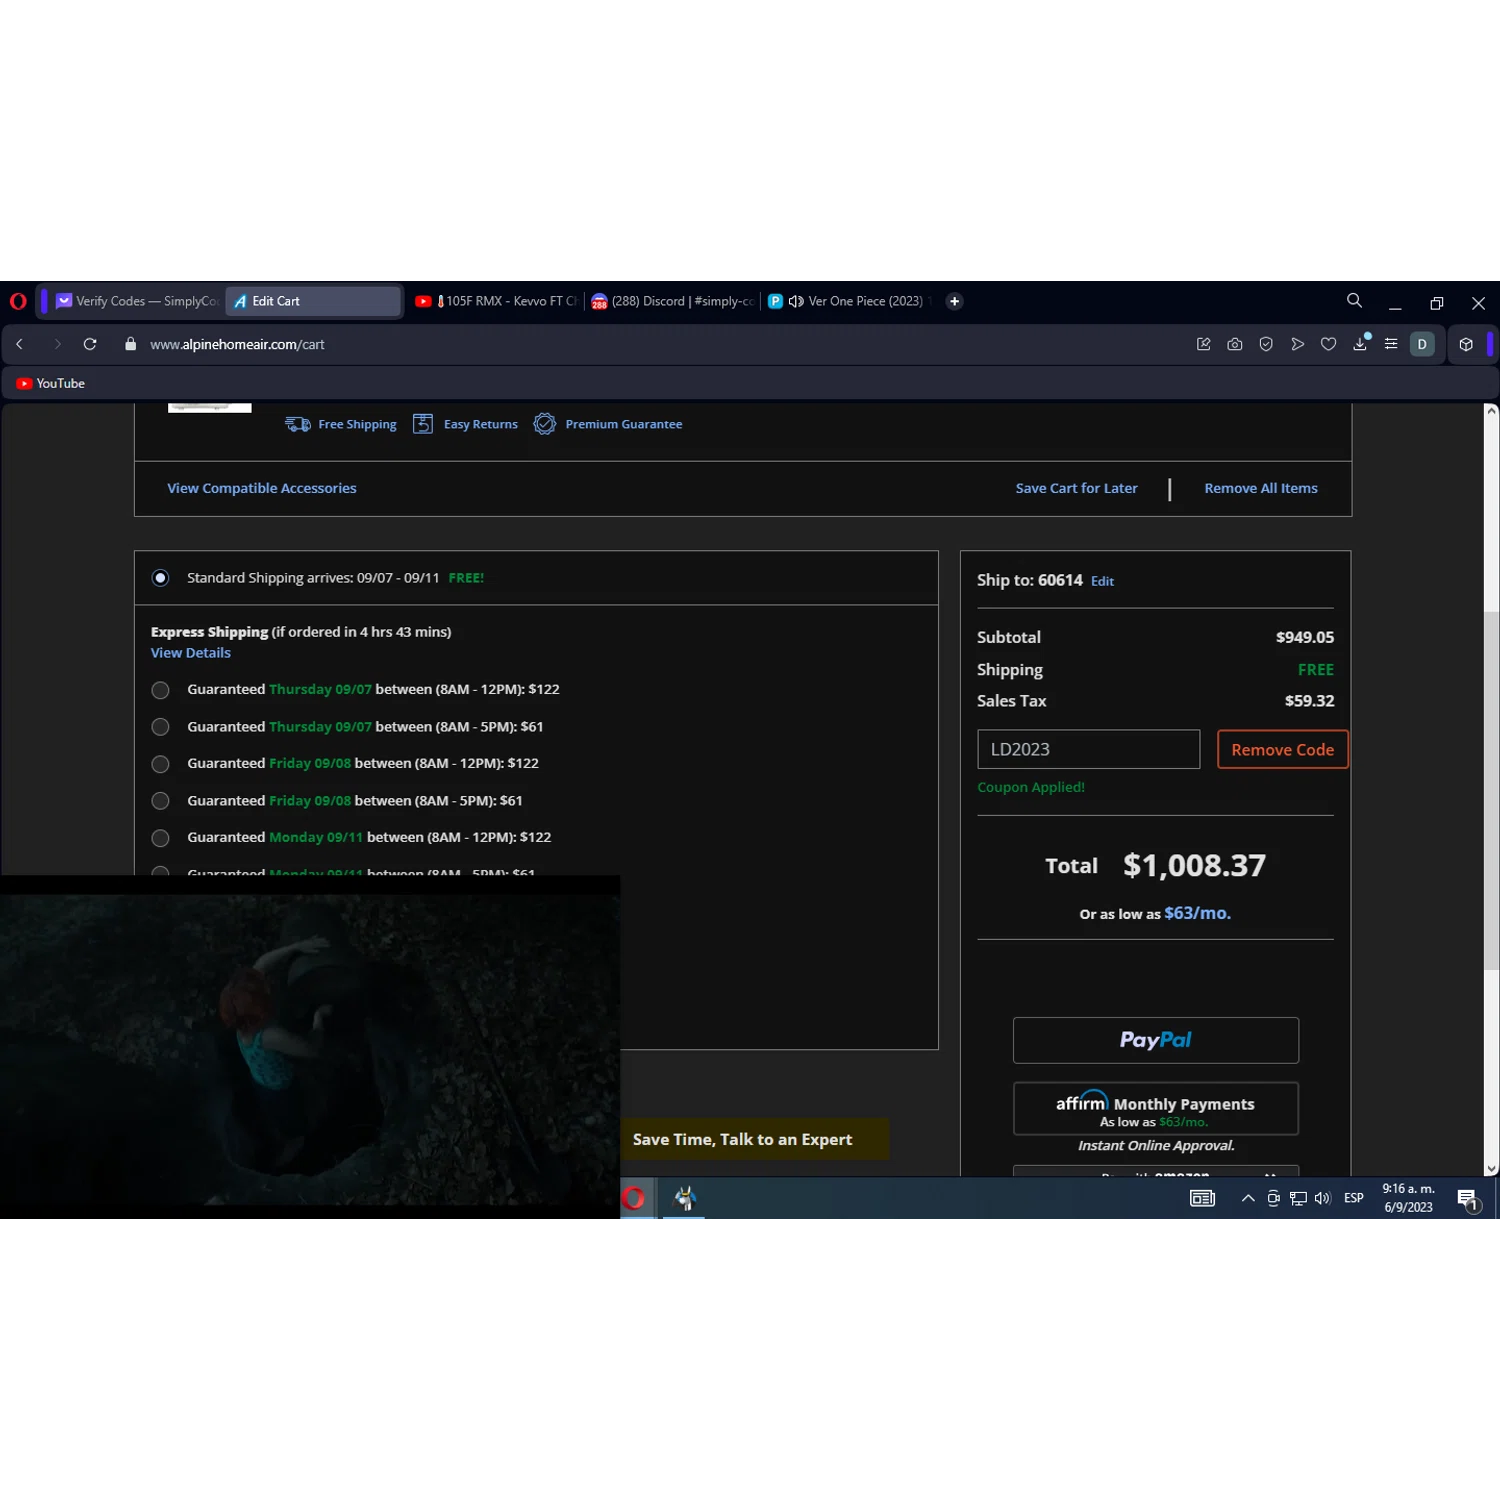Viewport: 1500px width, 1500px height.
Task: Click the address bar URL
Action: [x=237, y=344]
